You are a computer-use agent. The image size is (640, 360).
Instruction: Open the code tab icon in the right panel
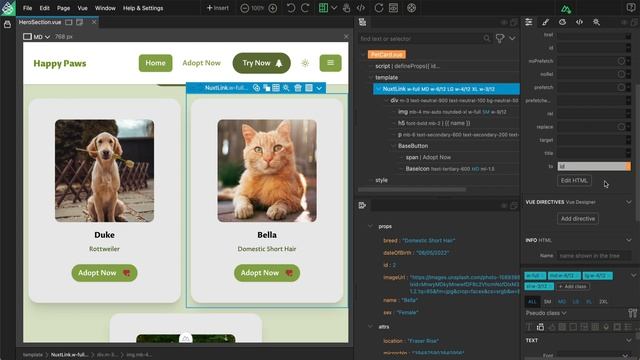click(579, 22)
